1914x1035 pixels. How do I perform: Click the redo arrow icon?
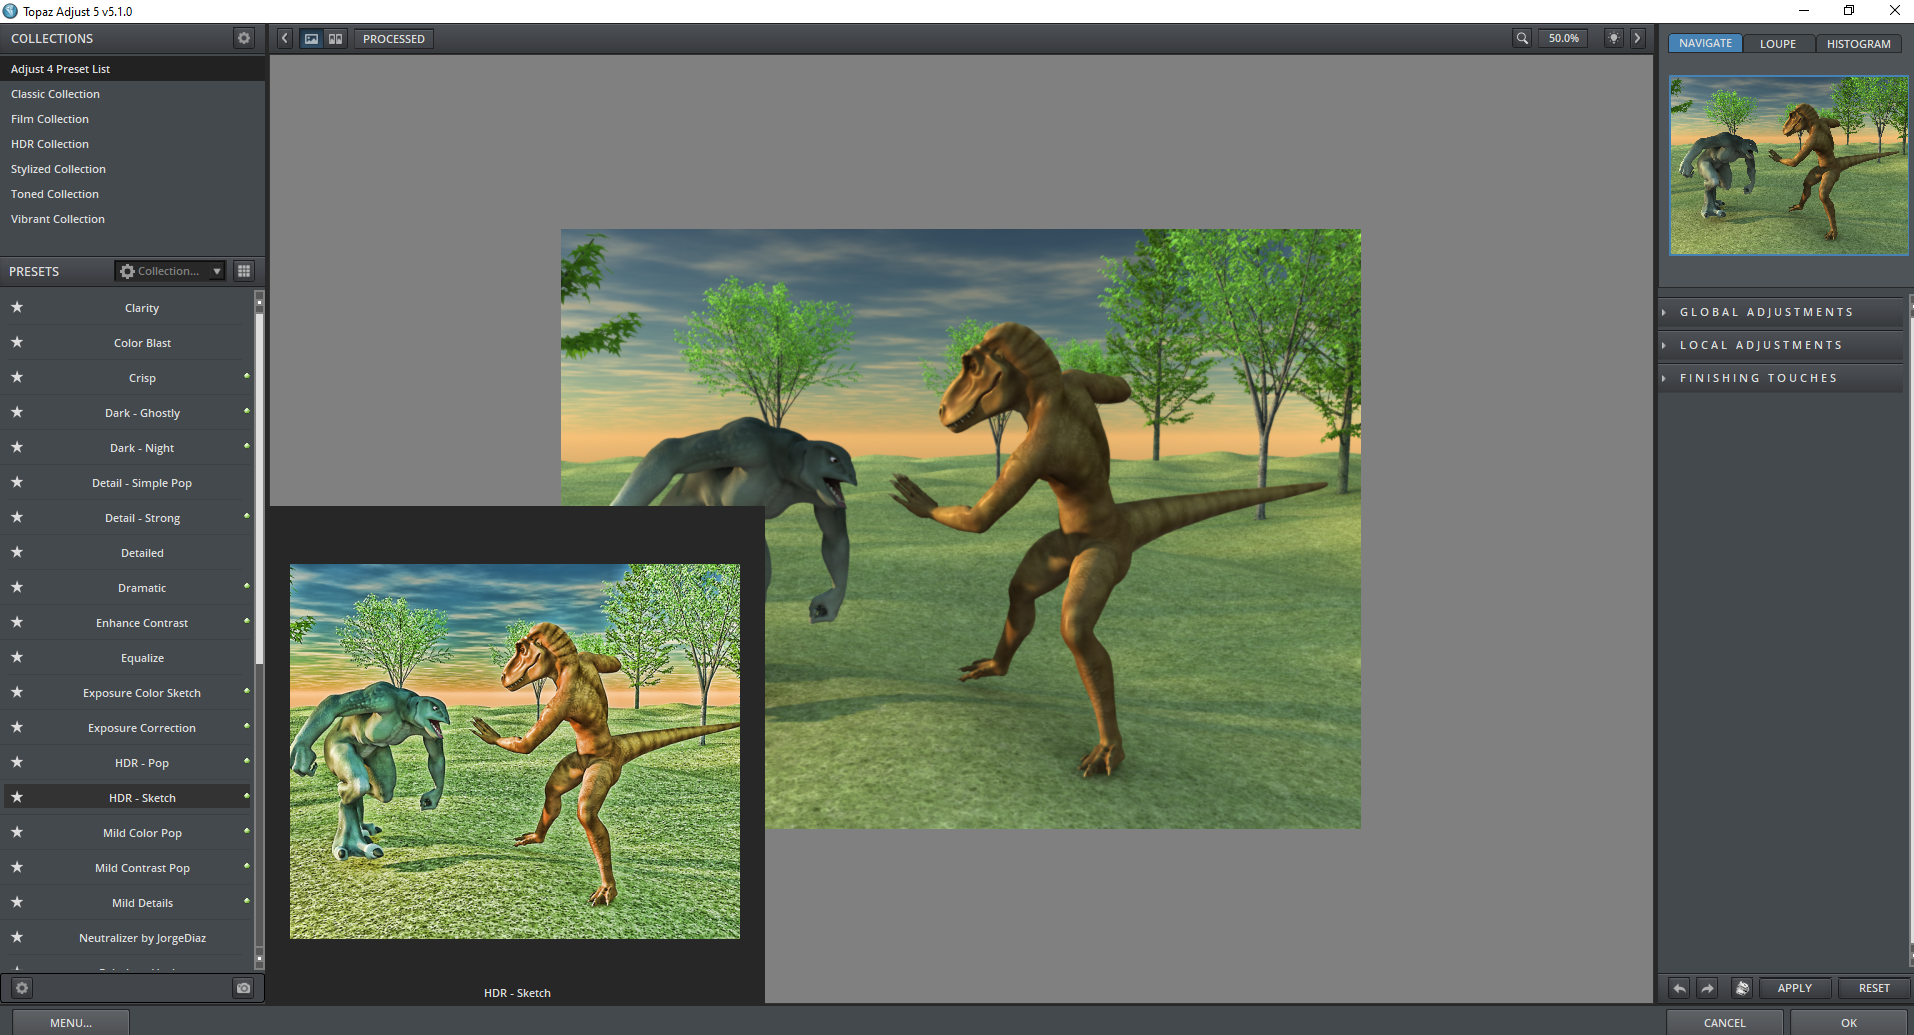tap(1708, 988)
